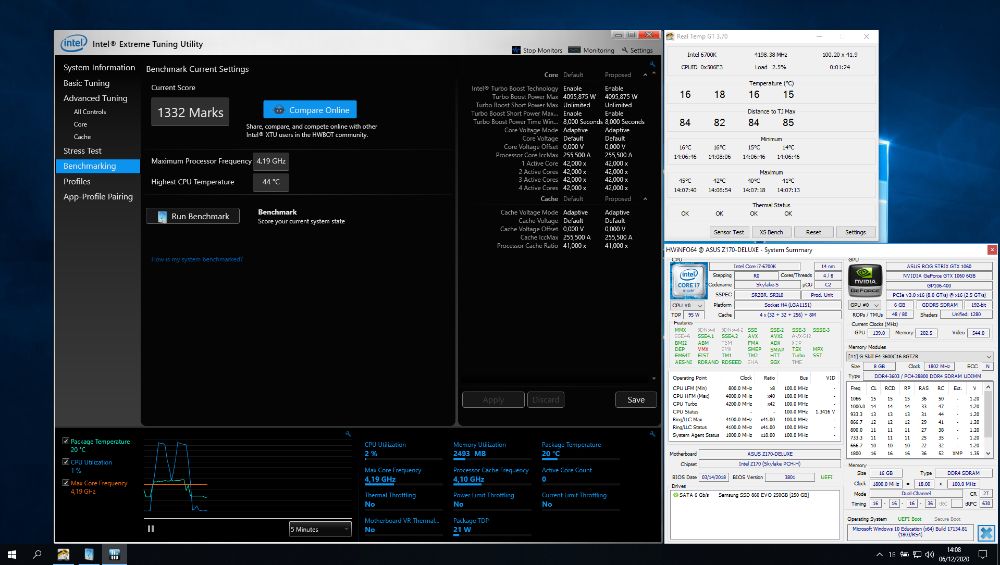
Task: Click the Real Temp app icon in title bar
Action: click(x=670, y=36)
